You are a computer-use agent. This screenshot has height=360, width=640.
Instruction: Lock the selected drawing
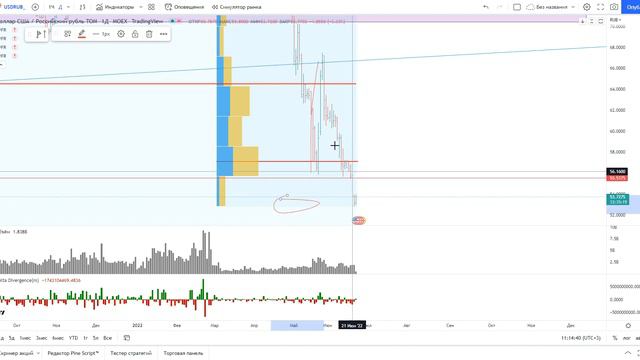(135, 34)
